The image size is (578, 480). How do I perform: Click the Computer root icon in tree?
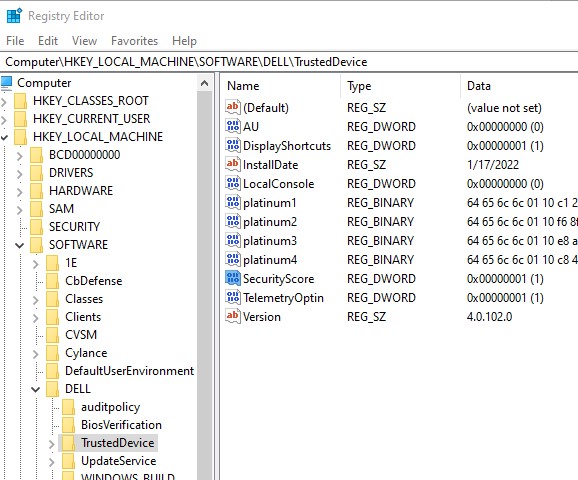tap(7, 83)
